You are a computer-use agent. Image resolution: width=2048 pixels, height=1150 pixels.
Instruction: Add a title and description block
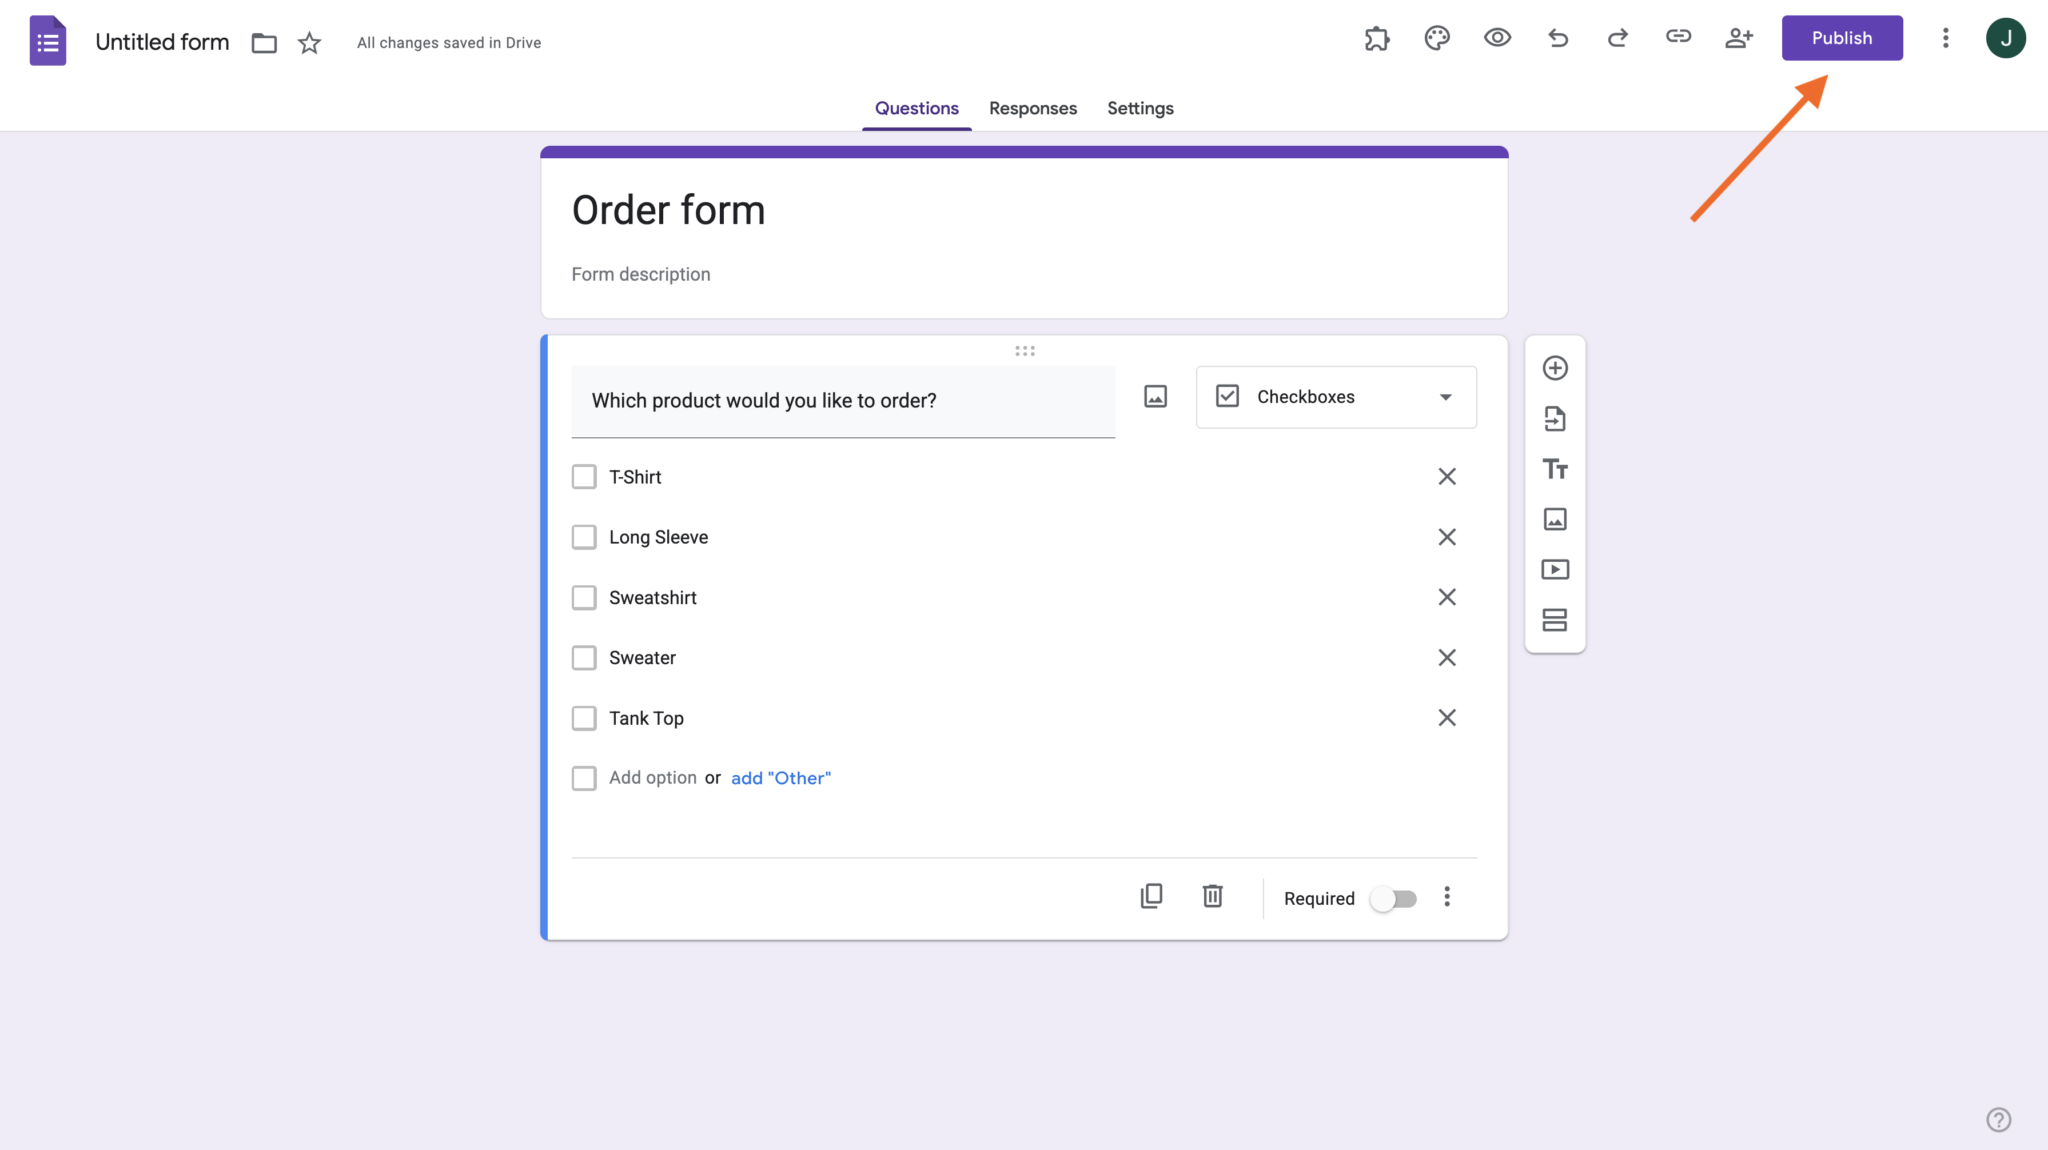click(x=1556, y=468)
